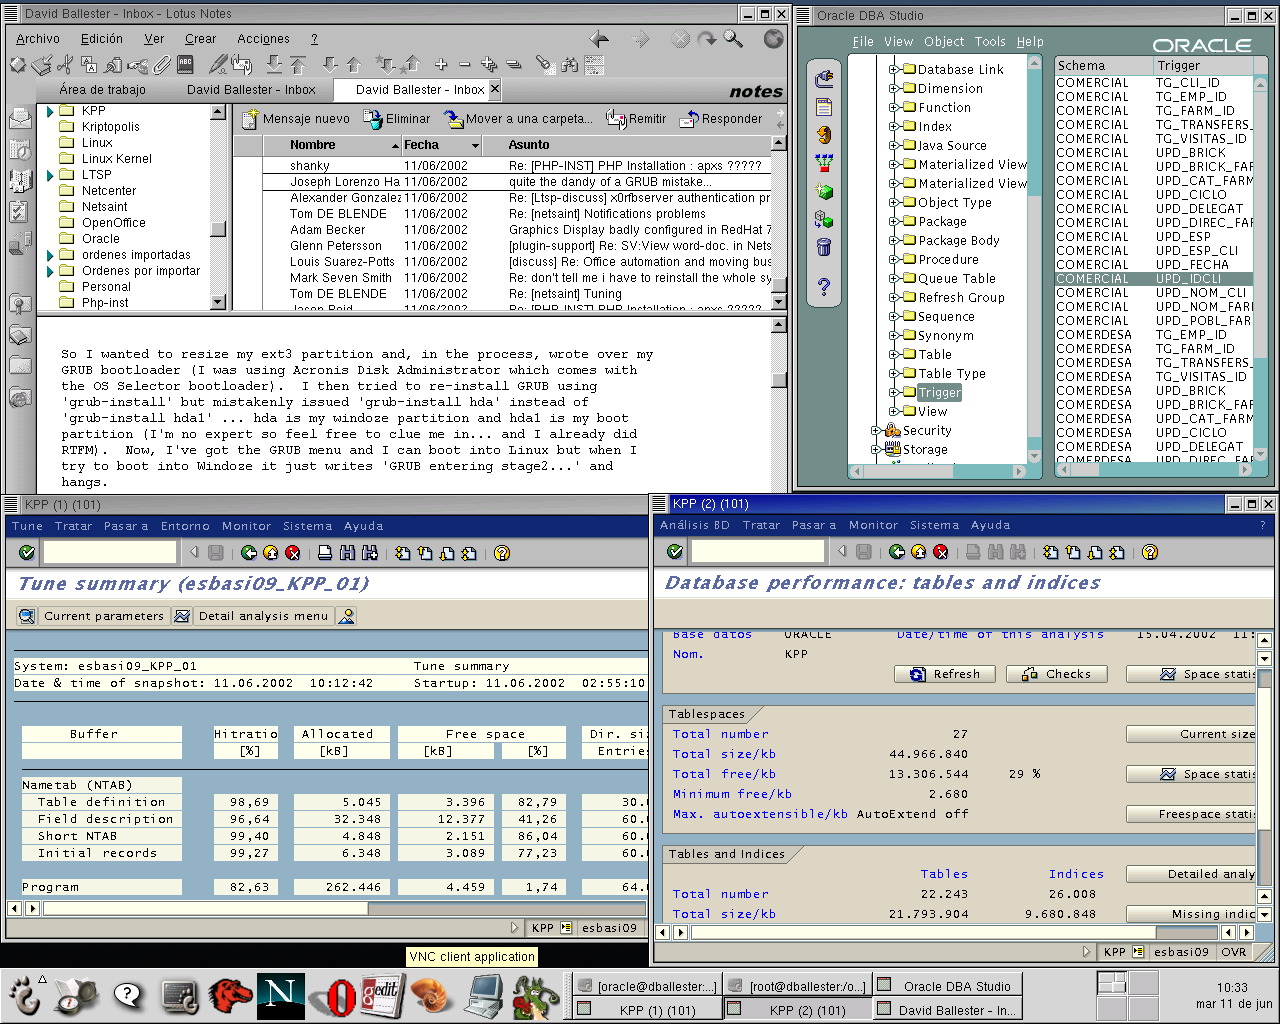Click the green check Enter icon in KPP (1)
Screen dimensions: 1280x1024
(27, 552)
